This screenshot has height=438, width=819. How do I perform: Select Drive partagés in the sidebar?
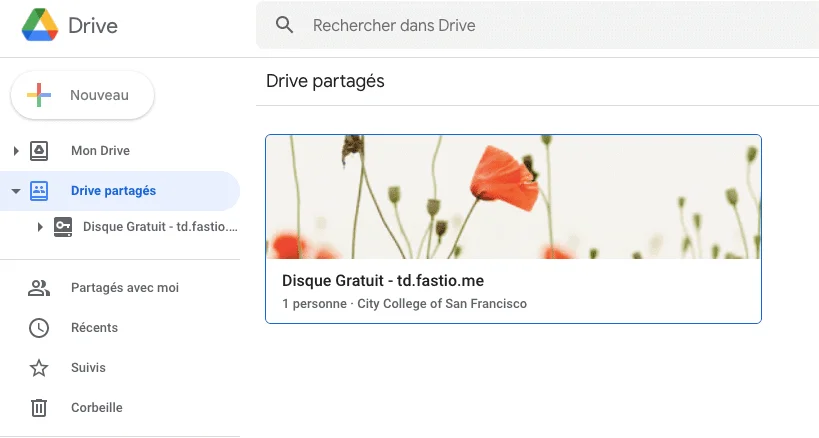pos(113,191)
